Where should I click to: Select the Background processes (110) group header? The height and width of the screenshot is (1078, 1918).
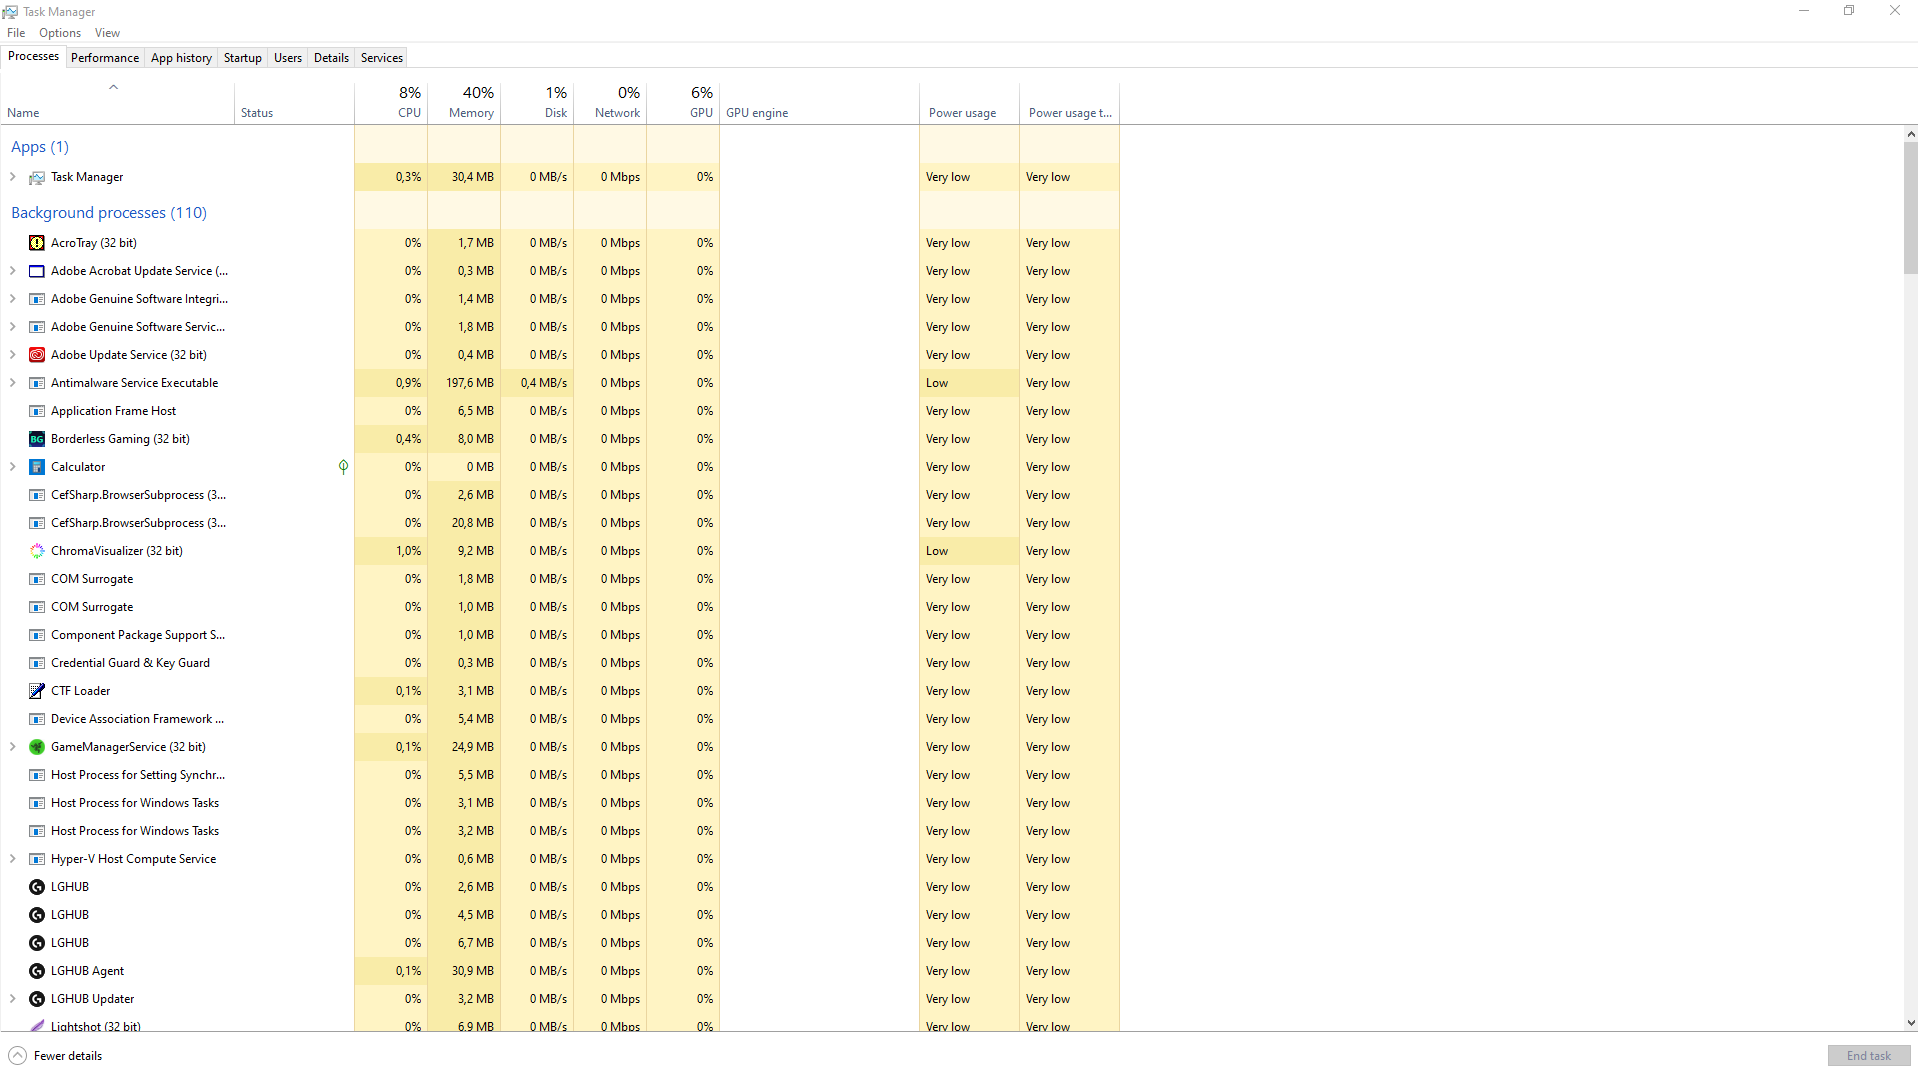(x=109, y=213)
